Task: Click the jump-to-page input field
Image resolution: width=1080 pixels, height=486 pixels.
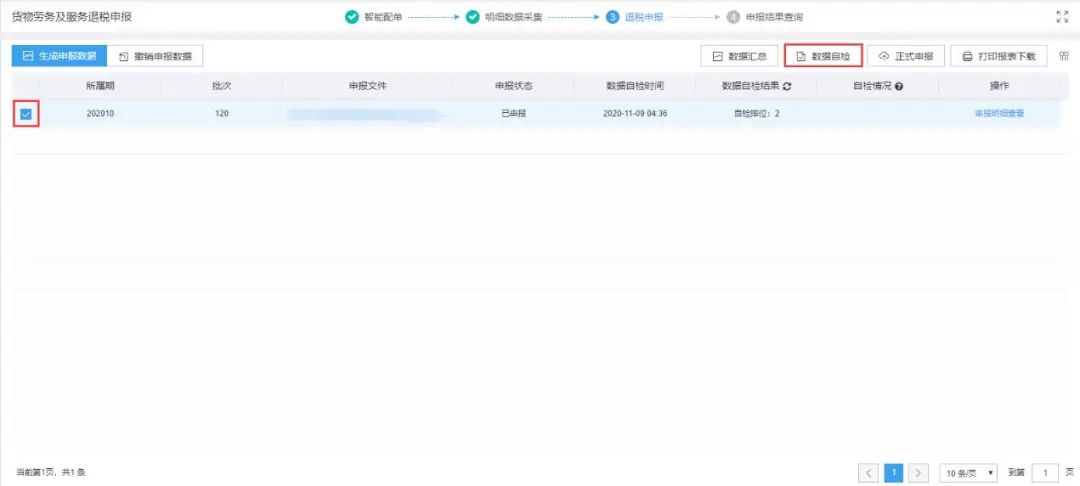Action: point(1046,473)
